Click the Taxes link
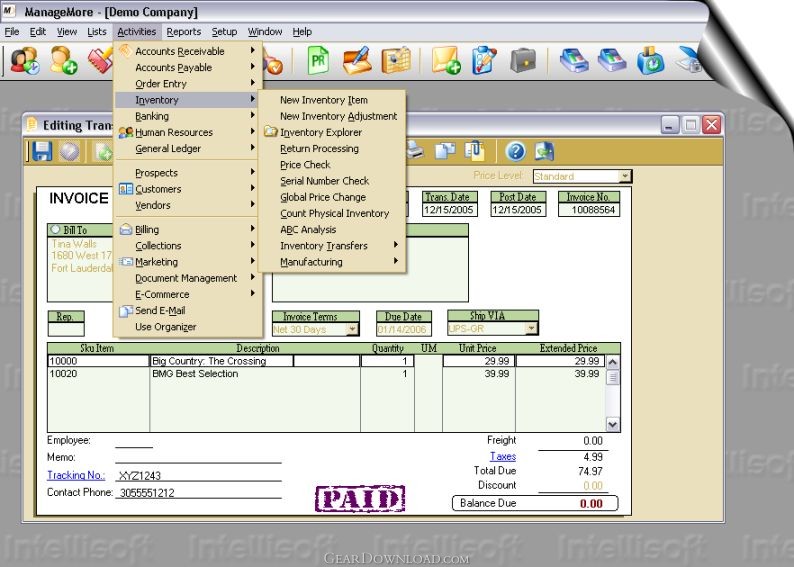Viewport: 794px width, 567px height. click(503, 456)
